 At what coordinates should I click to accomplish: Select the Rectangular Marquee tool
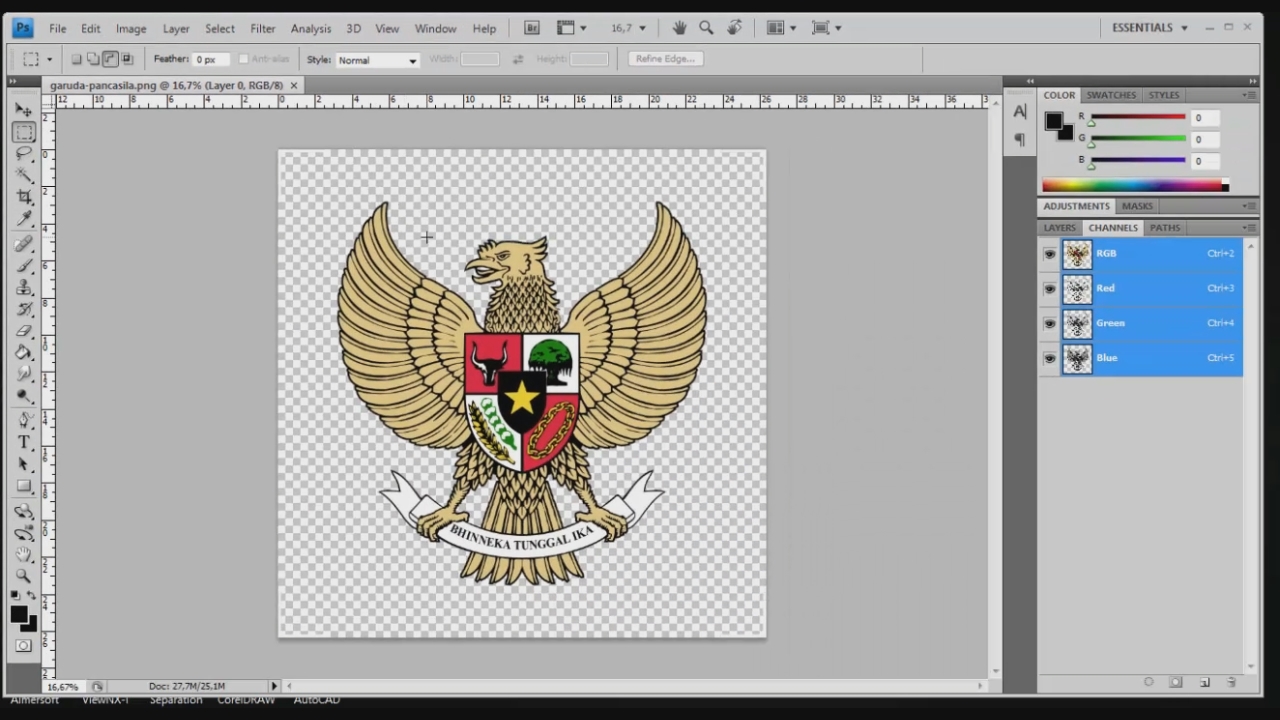click(x=24, y=132)
